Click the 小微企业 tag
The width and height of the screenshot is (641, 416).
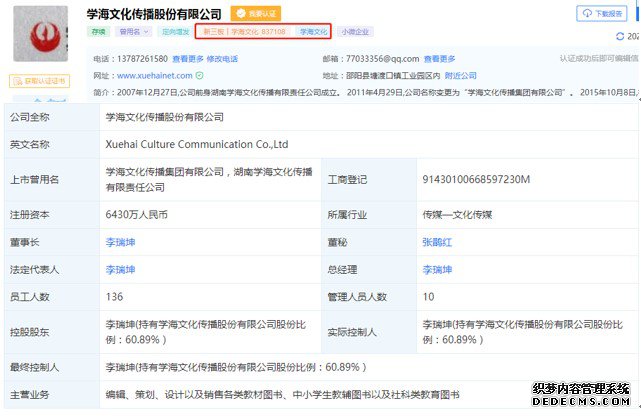tap(355, 31)
